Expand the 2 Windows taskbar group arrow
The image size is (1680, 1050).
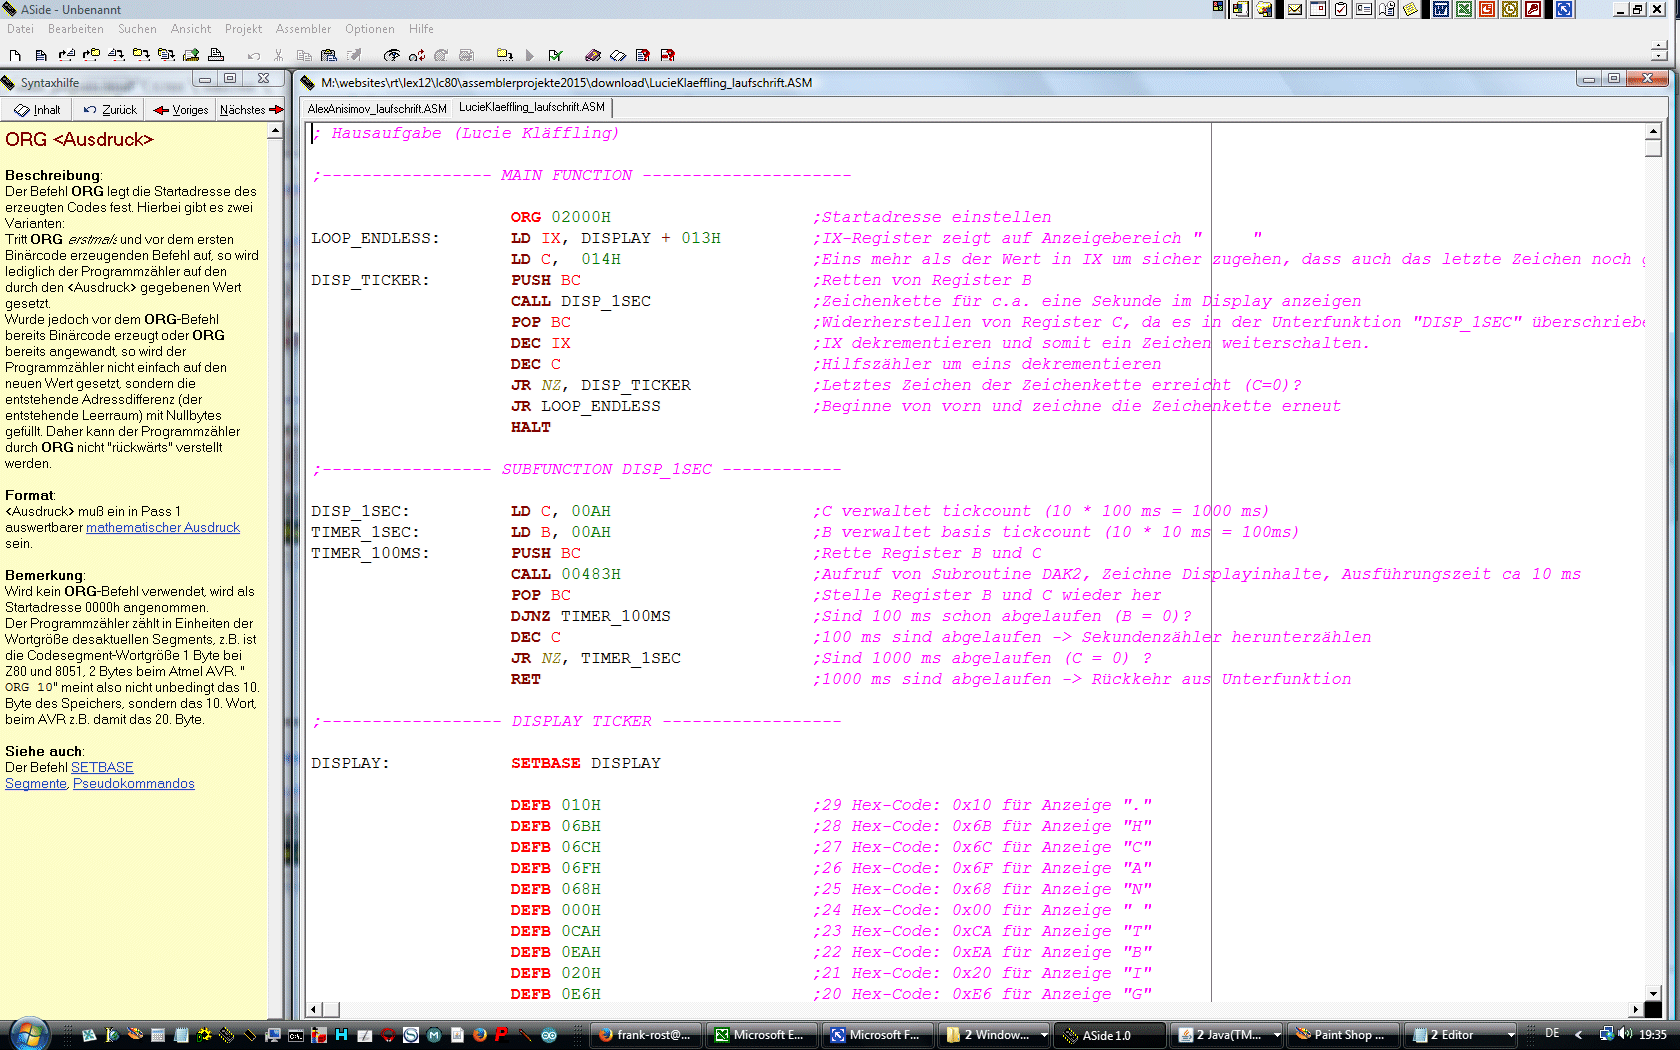(x=1044, y=1035)
